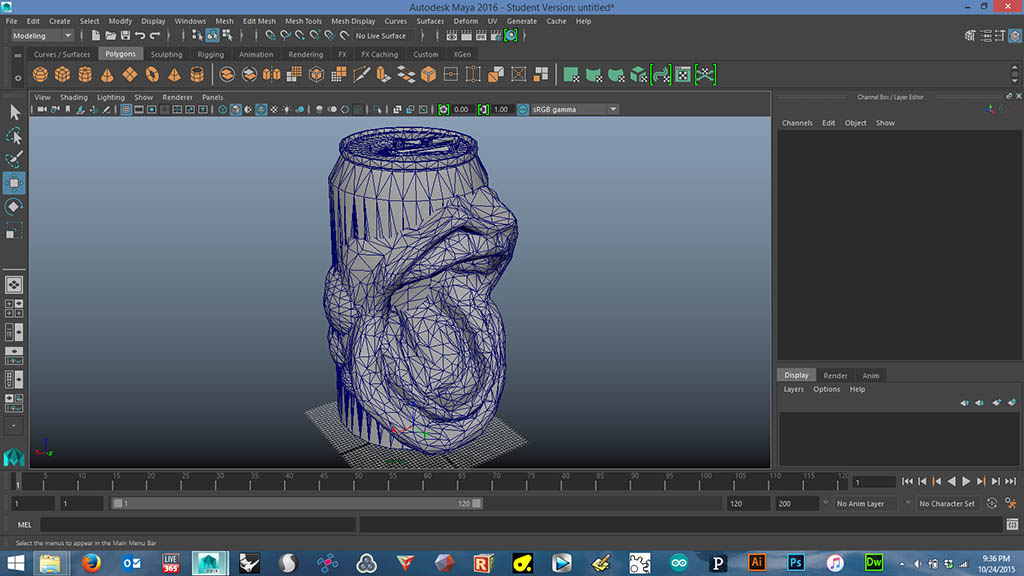Select the polygon cone shelf icon

pyautogui.click(x=108, y=75)
